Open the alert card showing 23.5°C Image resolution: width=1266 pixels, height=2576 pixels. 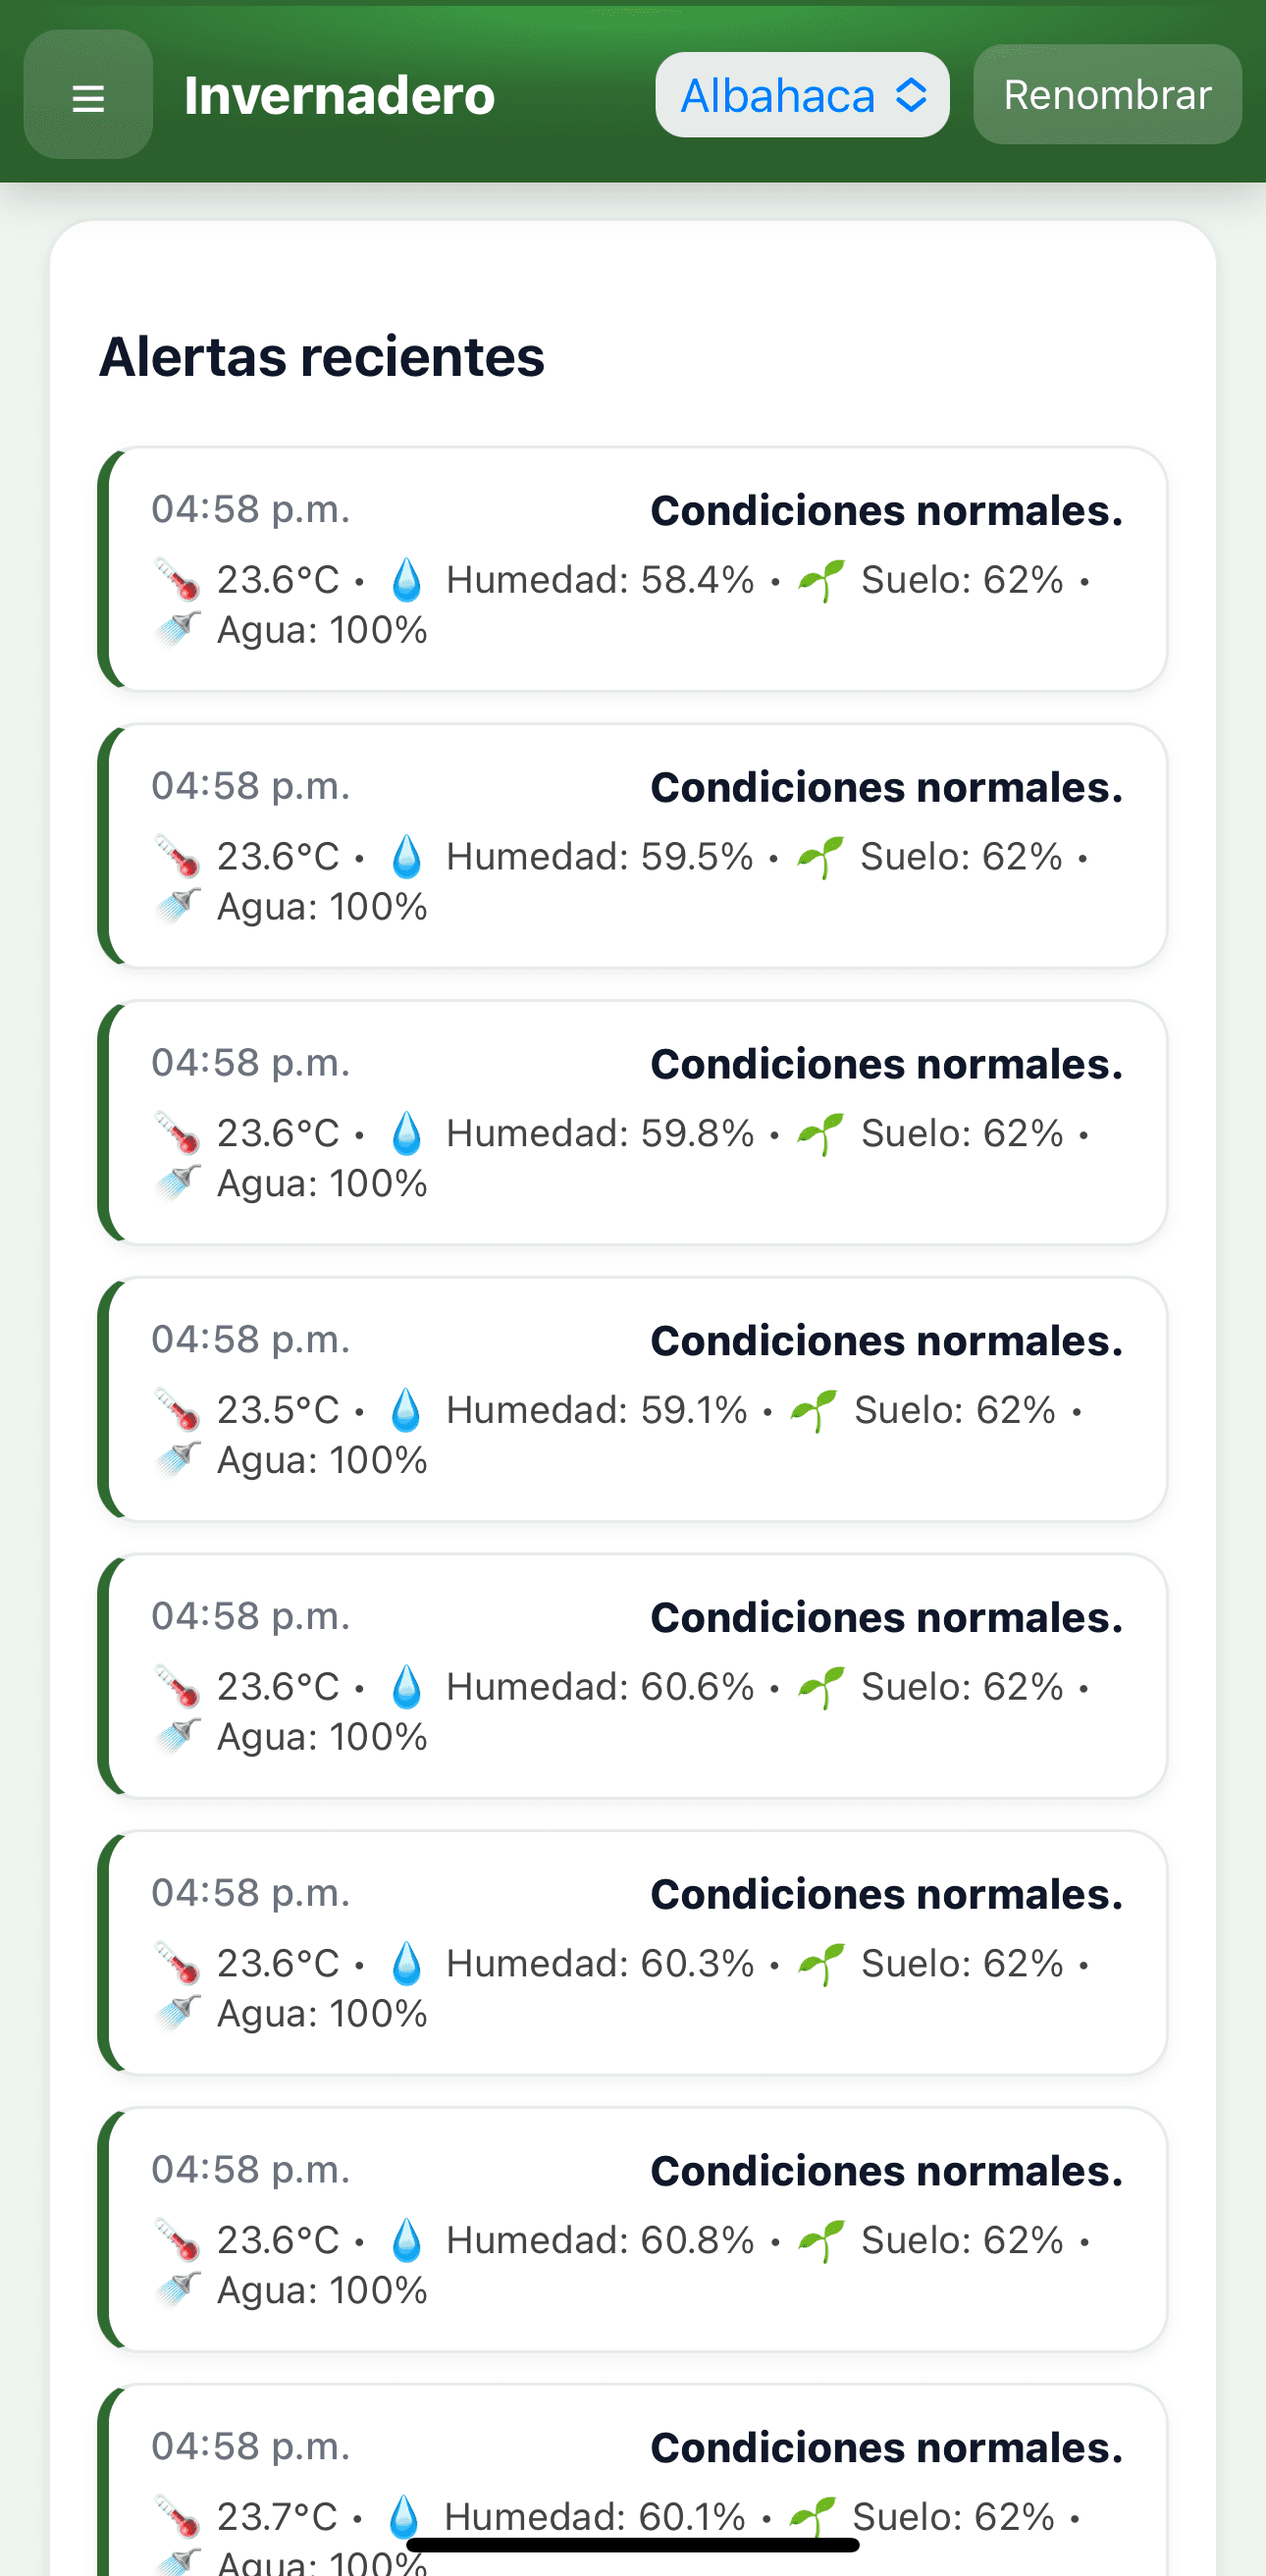(632, 1399)
